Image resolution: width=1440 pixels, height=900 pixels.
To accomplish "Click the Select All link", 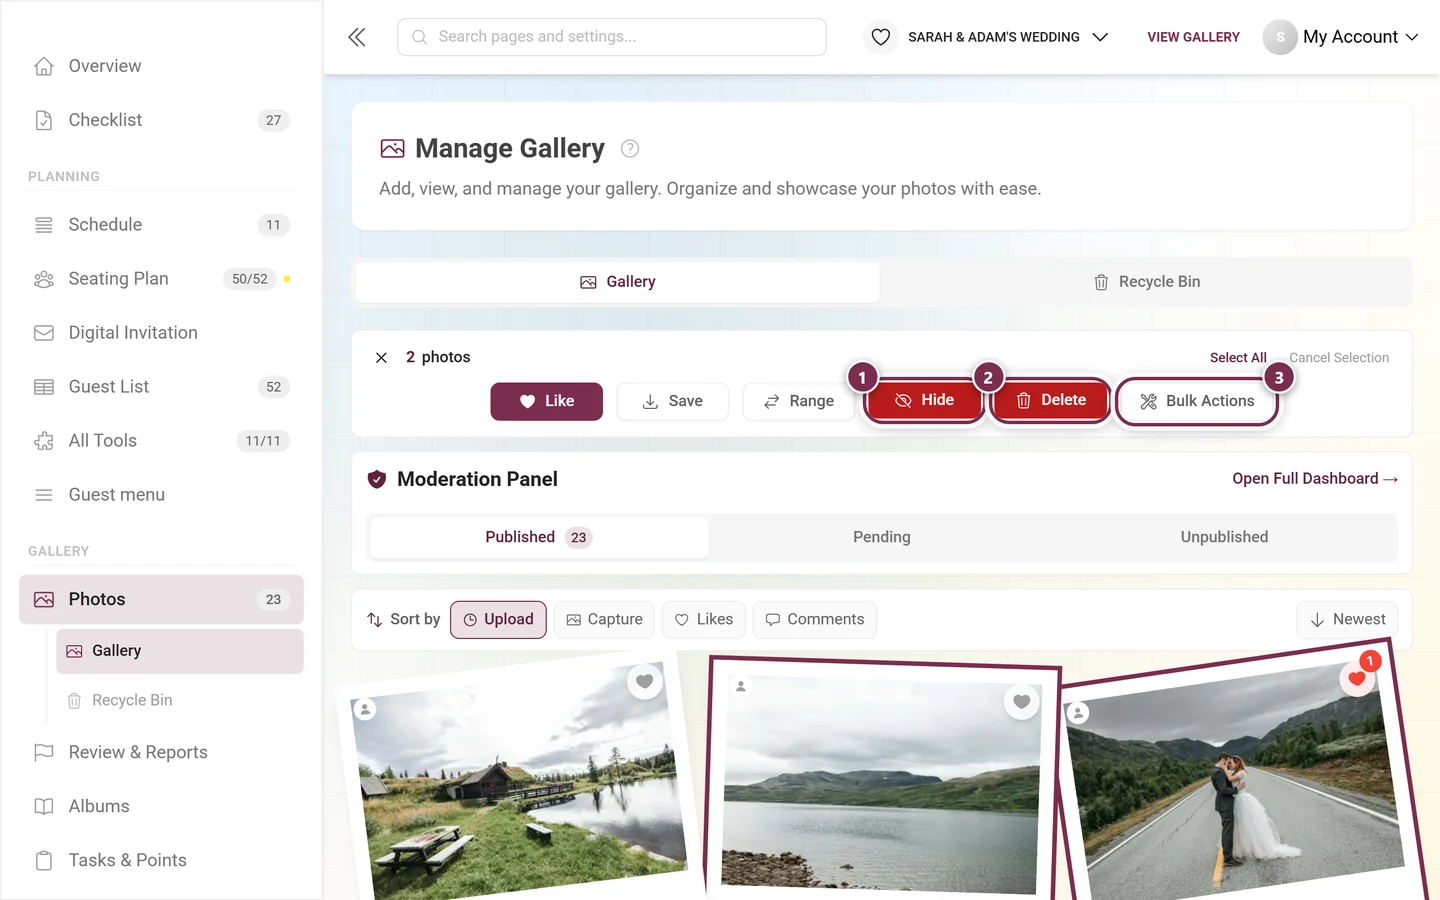I will tap(1238, 358).
